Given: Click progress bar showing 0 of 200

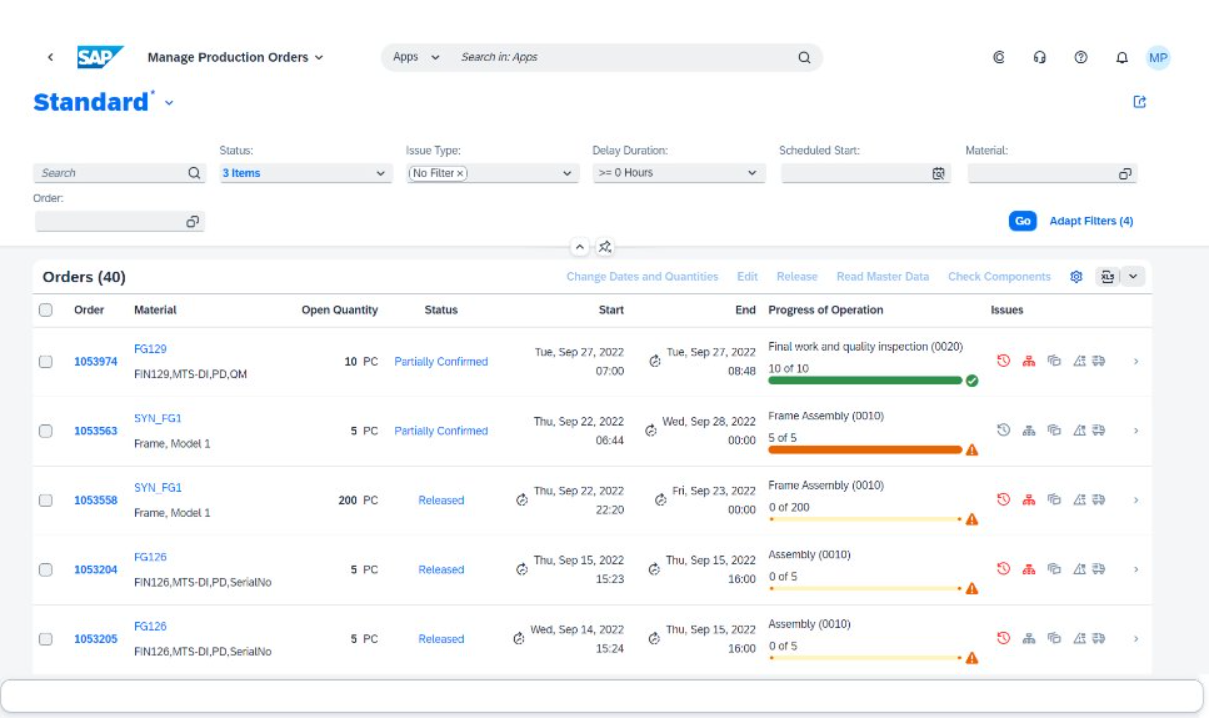Looking at the screenshot, I should click(x=865, y=519).
